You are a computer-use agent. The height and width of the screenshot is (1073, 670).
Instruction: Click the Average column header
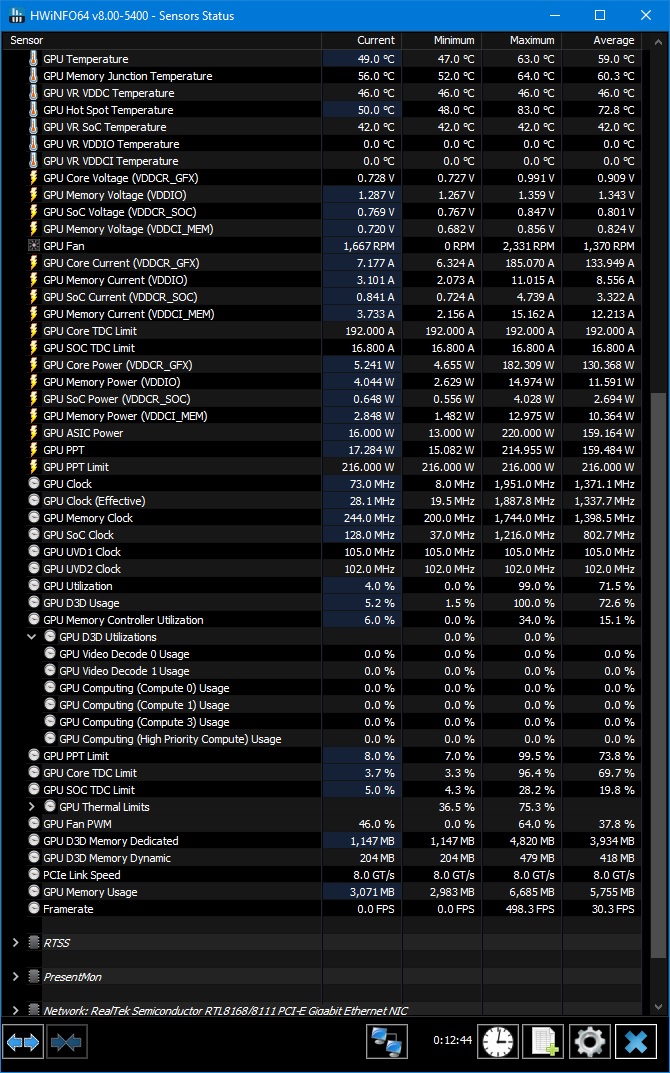pyautogui.click(x=602, y=40)
